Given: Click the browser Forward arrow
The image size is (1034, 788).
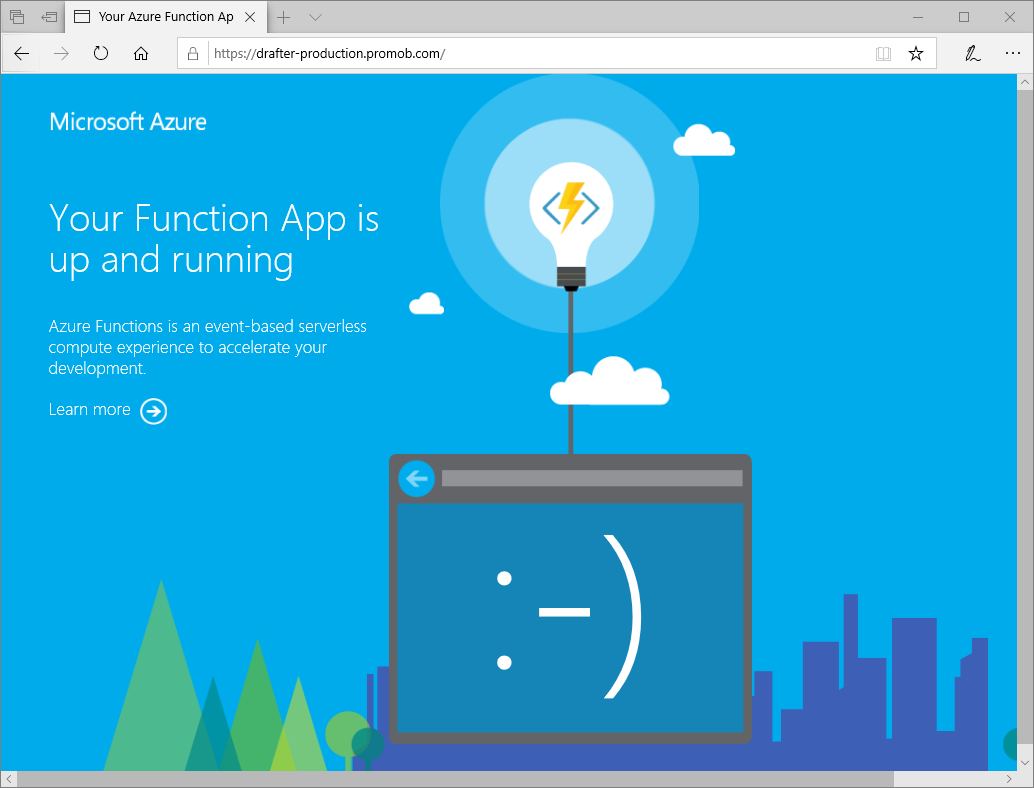Looking at the screenshot, I should [61, 53].
